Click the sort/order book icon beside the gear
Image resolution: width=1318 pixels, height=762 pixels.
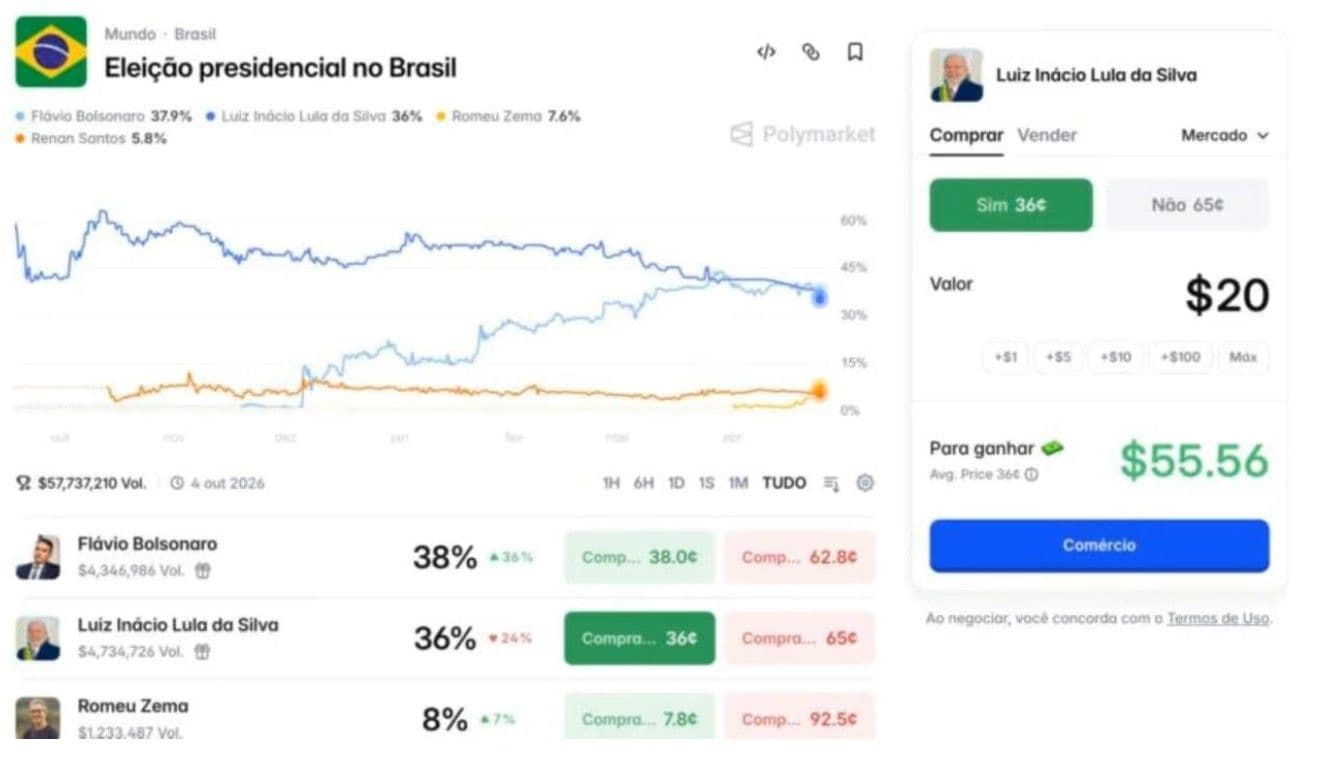pos(830,483)
